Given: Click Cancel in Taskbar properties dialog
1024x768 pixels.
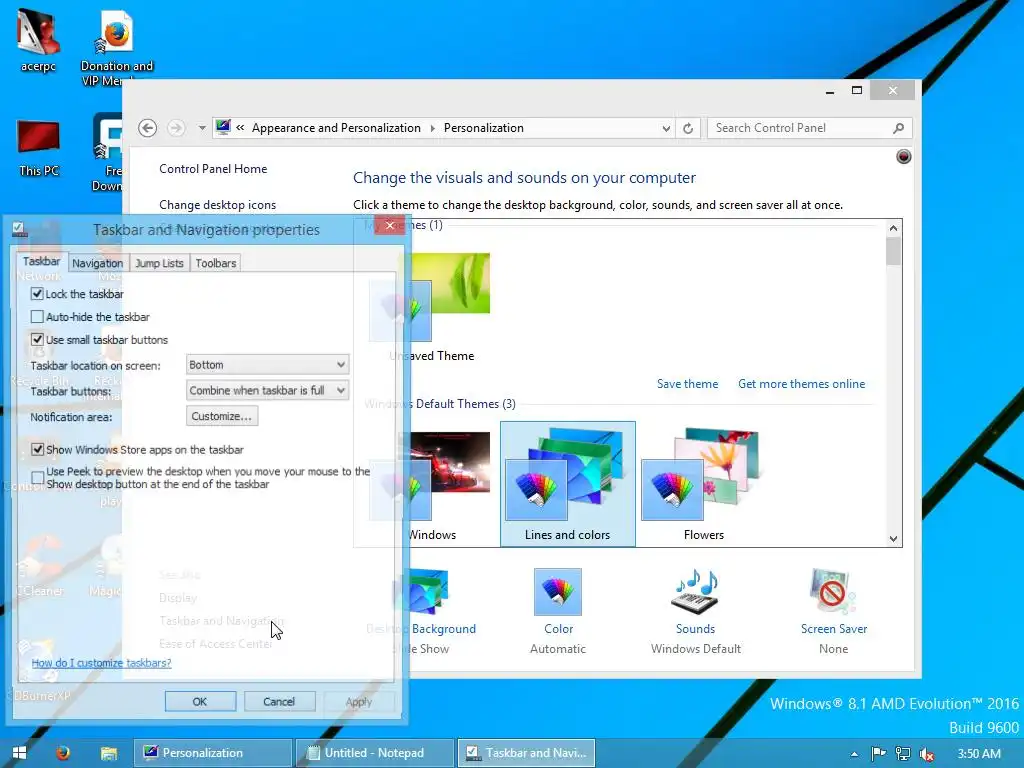Looking at the screenshot, I should point(279,701).
